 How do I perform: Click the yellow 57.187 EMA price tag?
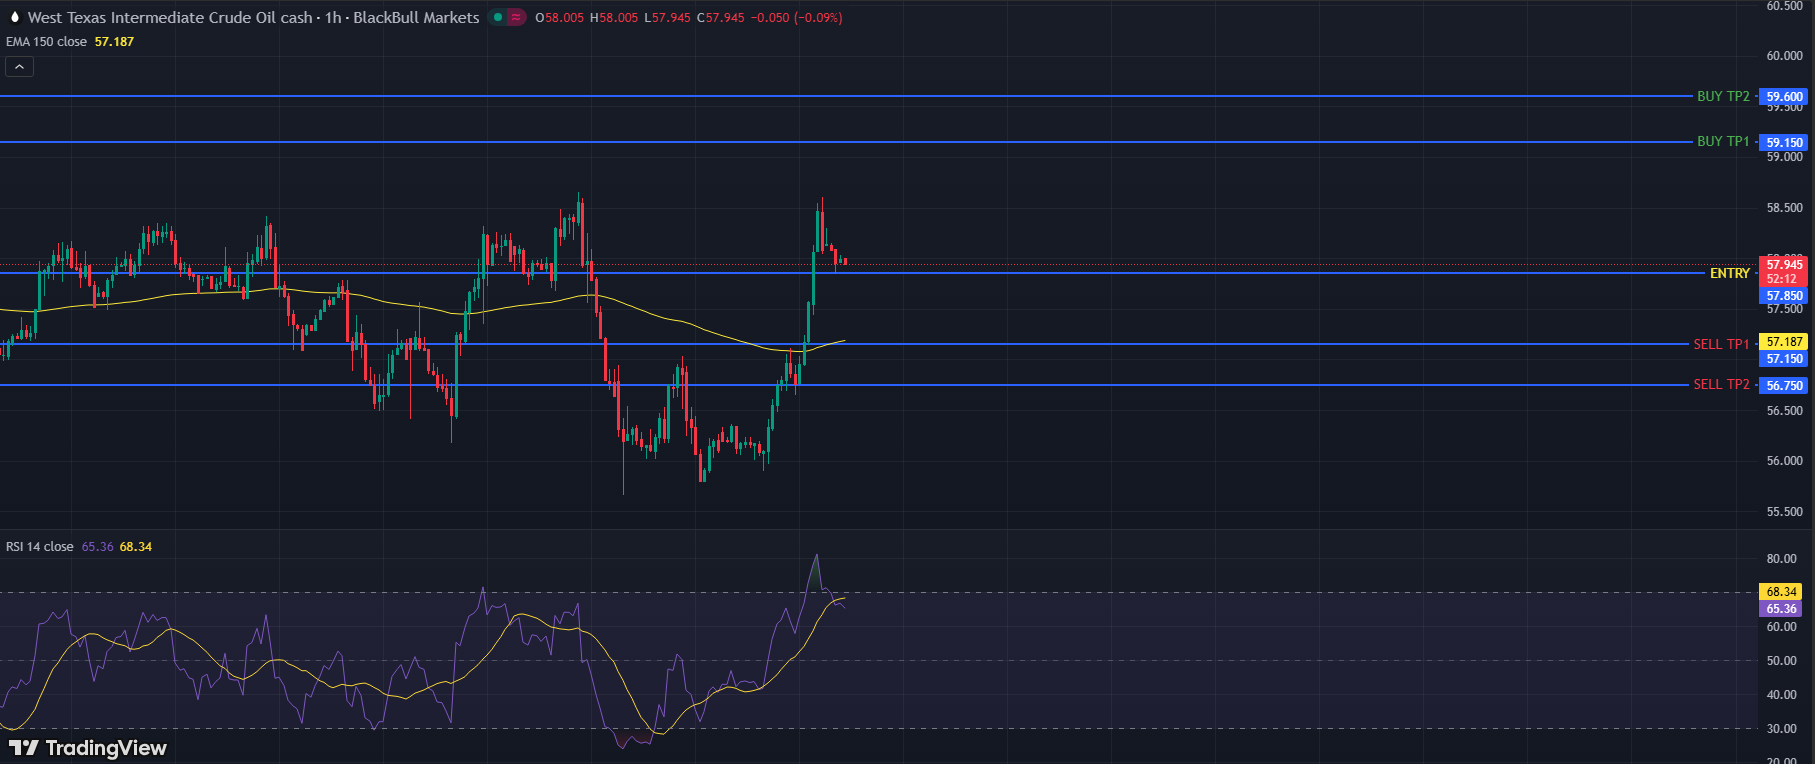(x=1784, y=342)
